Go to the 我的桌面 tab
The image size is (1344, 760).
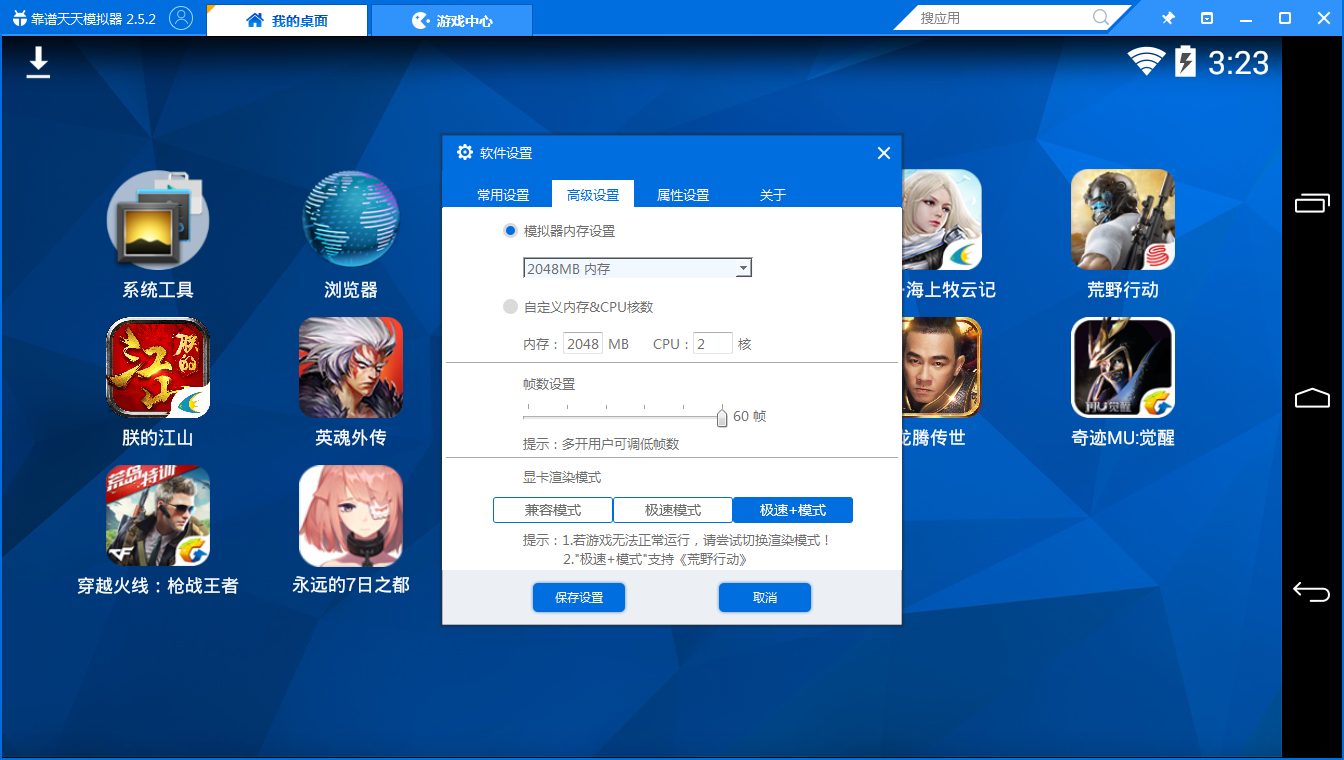click(287, 20)
